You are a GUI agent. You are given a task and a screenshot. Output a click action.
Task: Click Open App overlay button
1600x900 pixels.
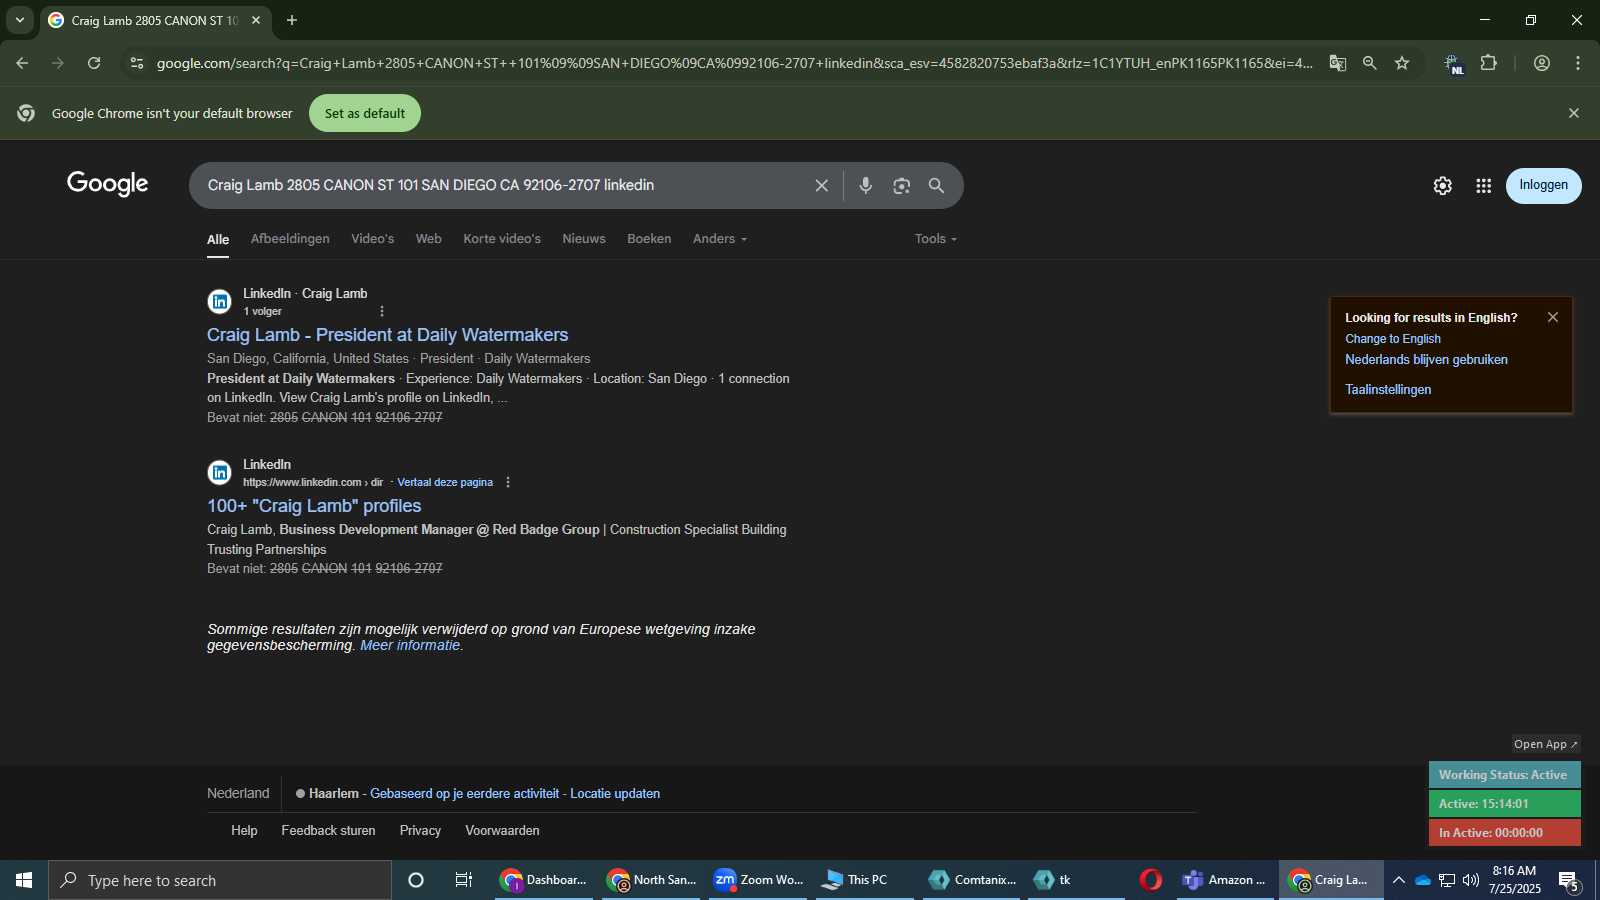[x=1545, y=744]
